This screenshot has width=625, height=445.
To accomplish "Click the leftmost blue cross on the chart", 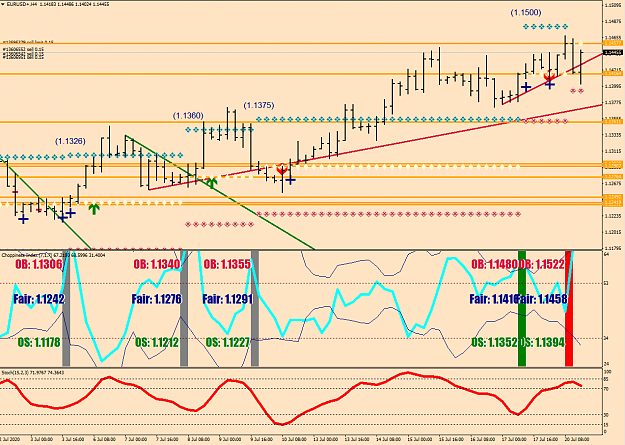I will point(23,219).
